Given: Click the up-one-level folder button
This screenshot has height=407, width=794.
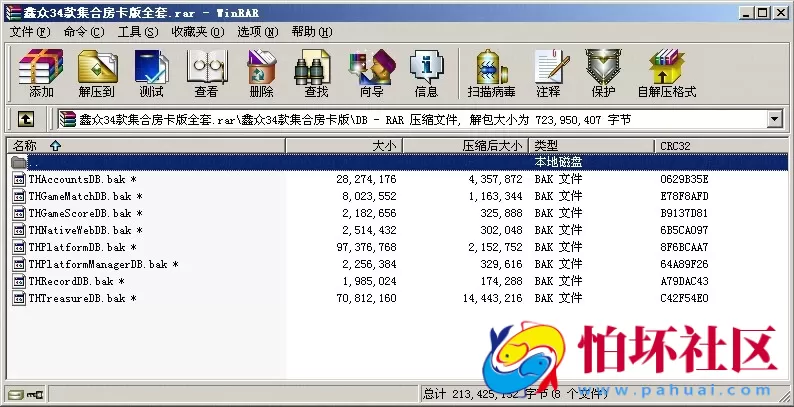Looking at the screenshot, I should pyautogui.click(x=26, y=119).
